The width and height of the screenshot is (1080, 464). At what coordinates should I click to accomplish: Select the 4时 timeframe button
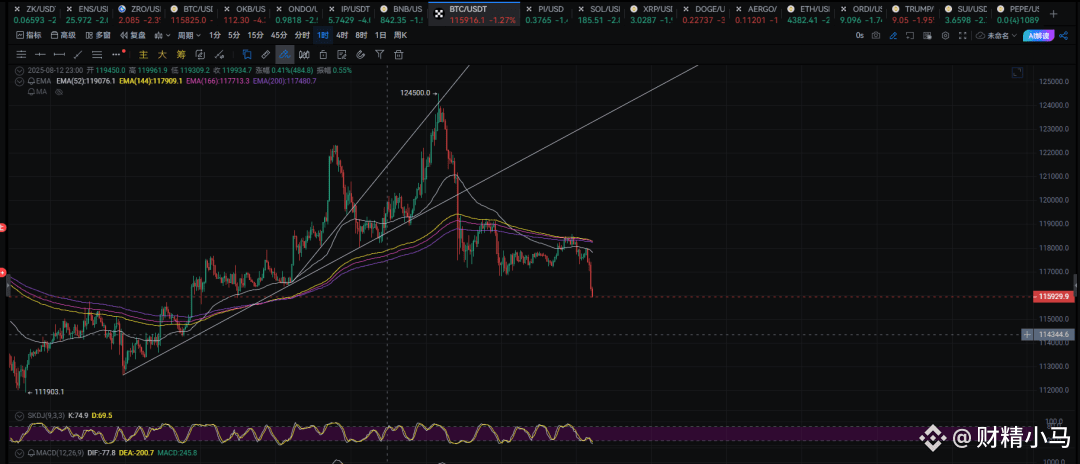pyautogui.click(x=342, y=35)
